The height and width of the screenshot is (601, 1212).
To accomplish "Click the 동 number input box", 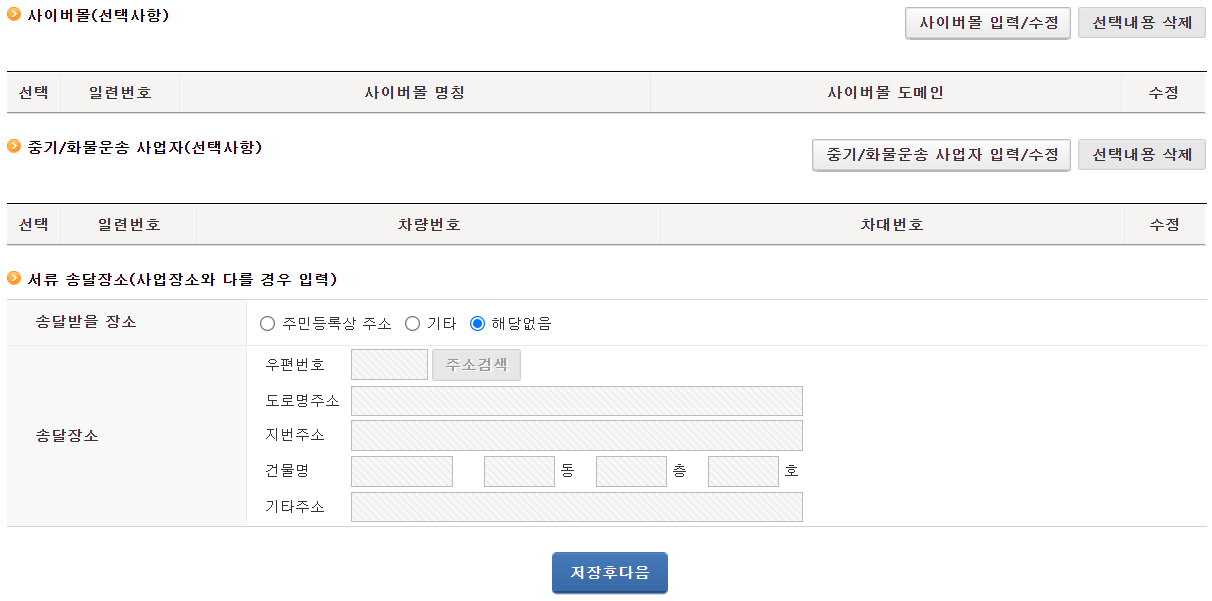I will click(519, 471).
